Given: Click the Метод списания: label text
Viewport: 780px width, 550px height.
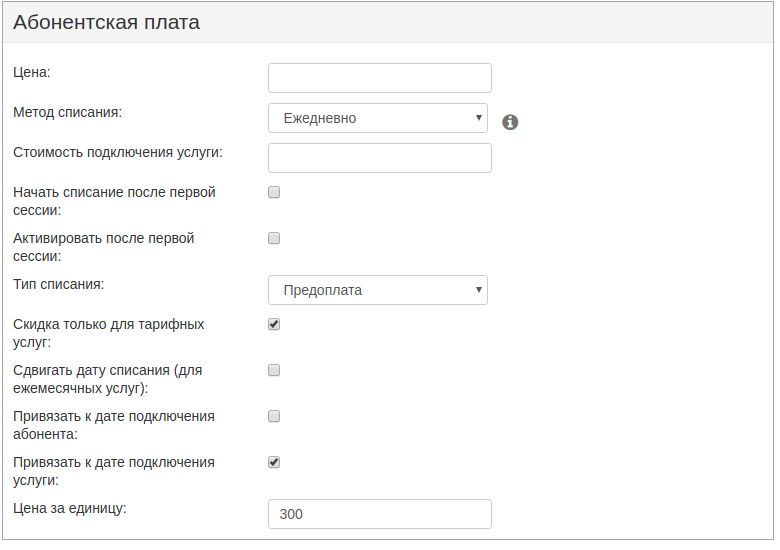Looking at the screenshot, I should [68, 112].
